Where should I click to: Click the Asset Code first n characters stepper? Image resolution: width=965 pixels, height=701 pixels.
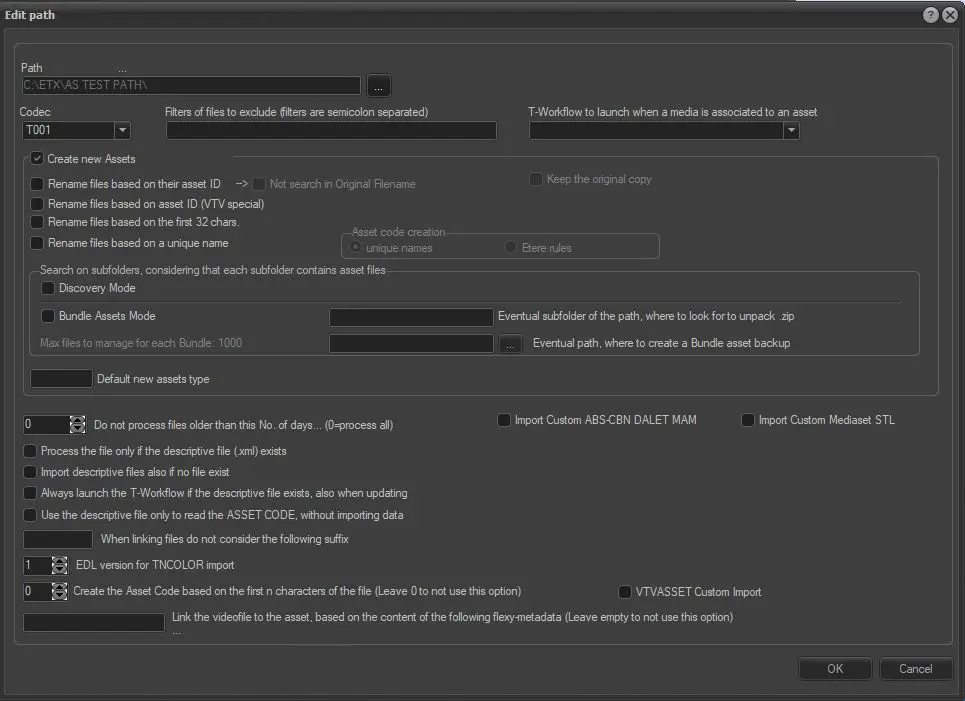[x=59, y=592]
